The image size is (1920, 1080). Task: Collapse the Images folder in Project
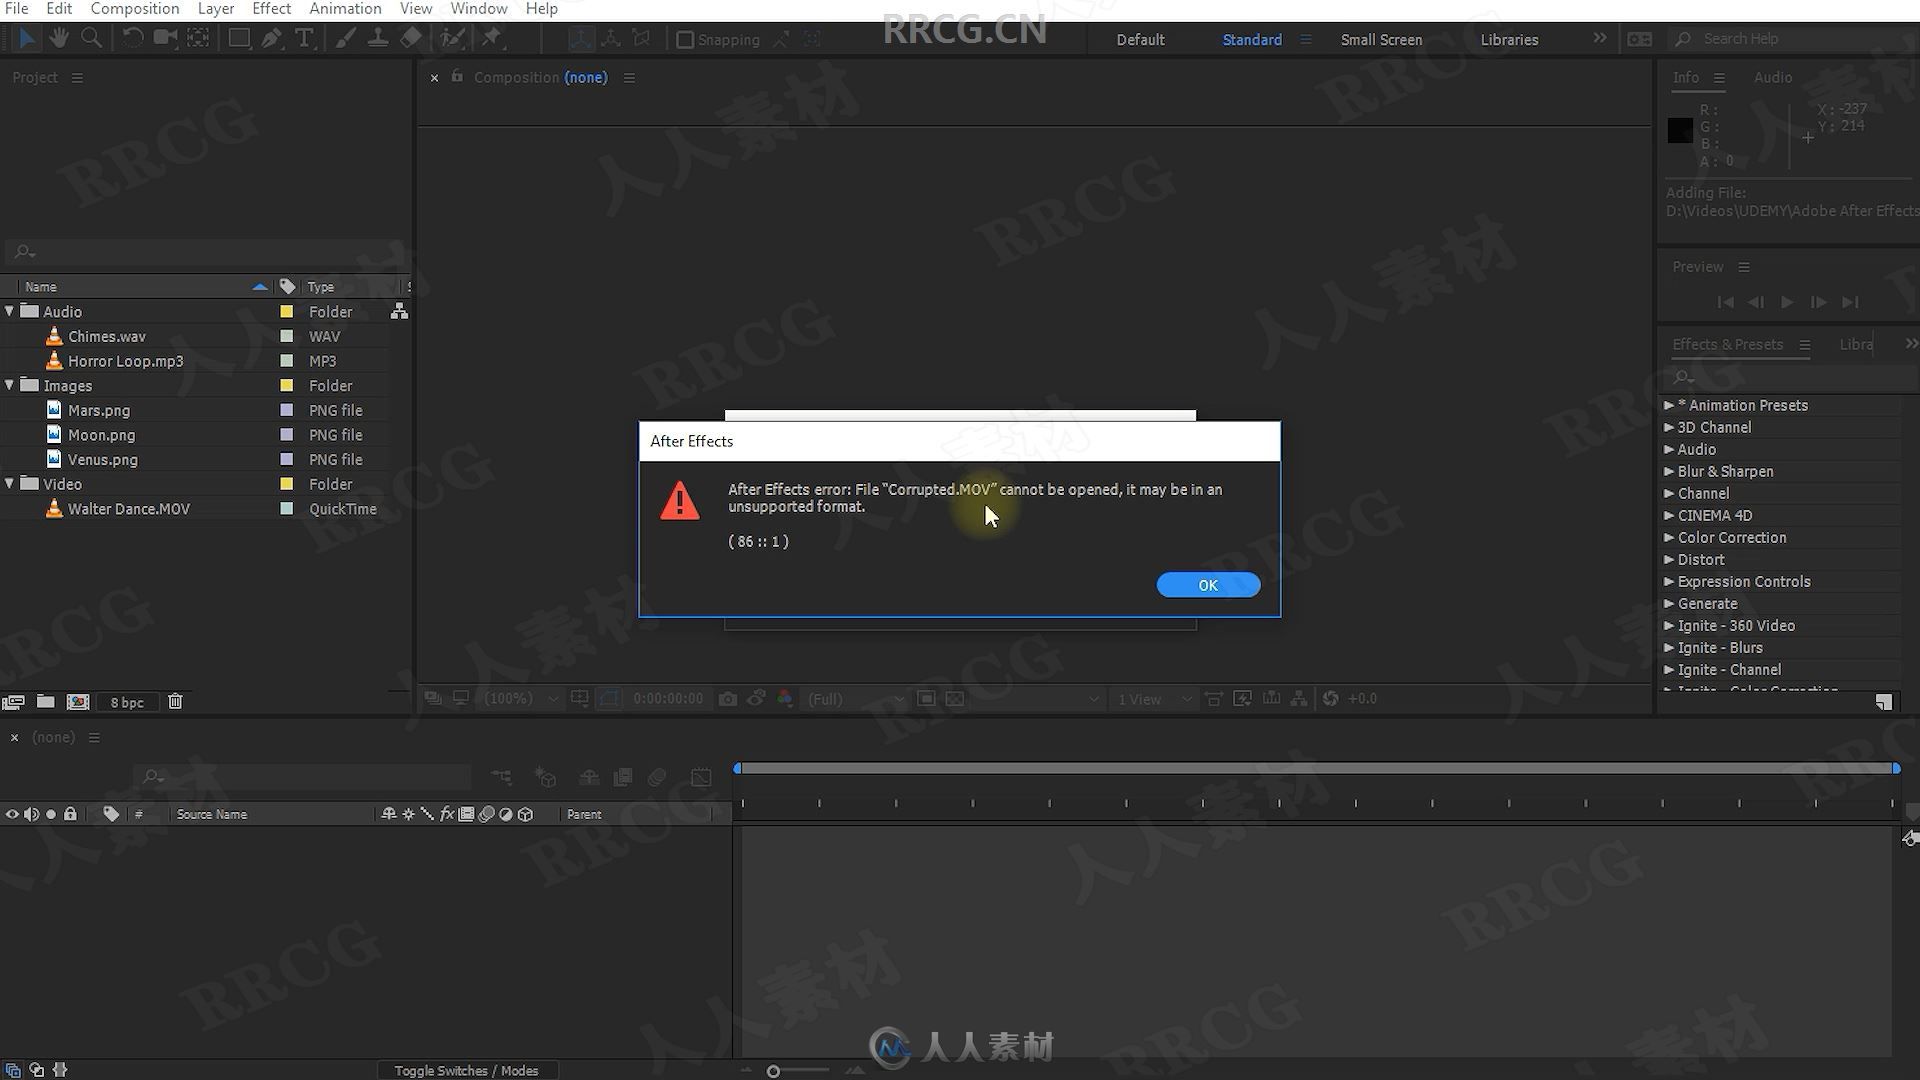coord(10,385)
